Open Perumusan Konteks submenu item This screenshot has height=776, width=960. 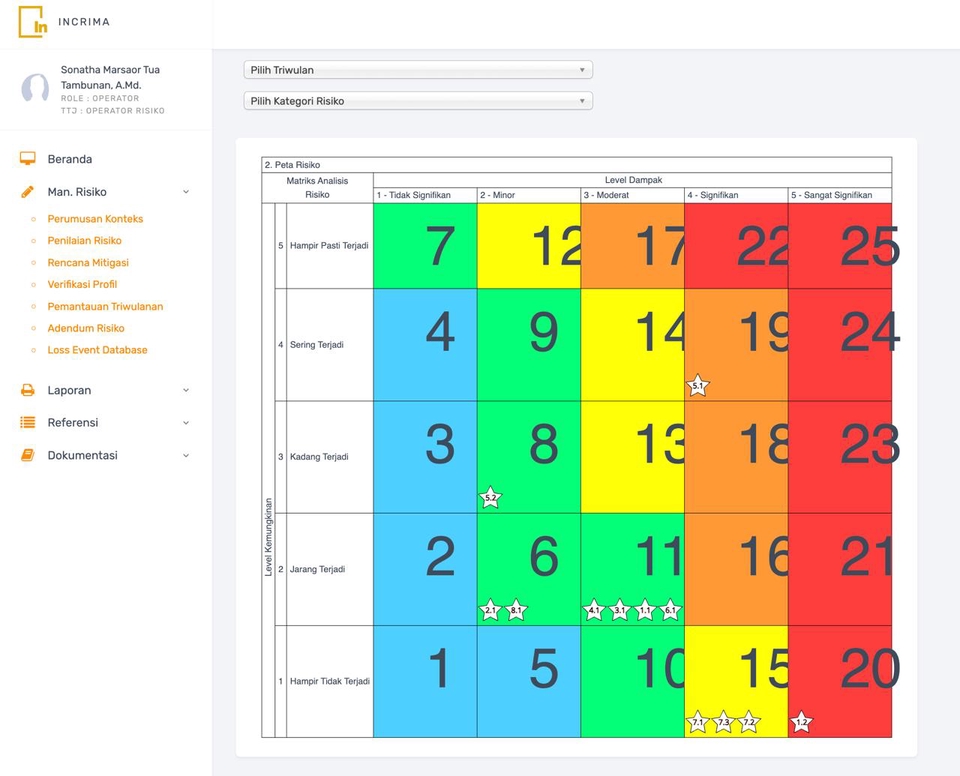coord(95,219)
